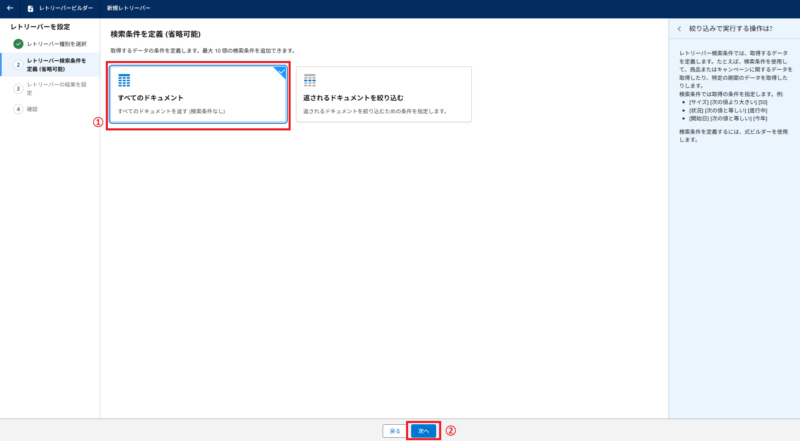The image size is (800, 441).
Task: Click the step 3 circle icon
Action: tap(18, 88)
